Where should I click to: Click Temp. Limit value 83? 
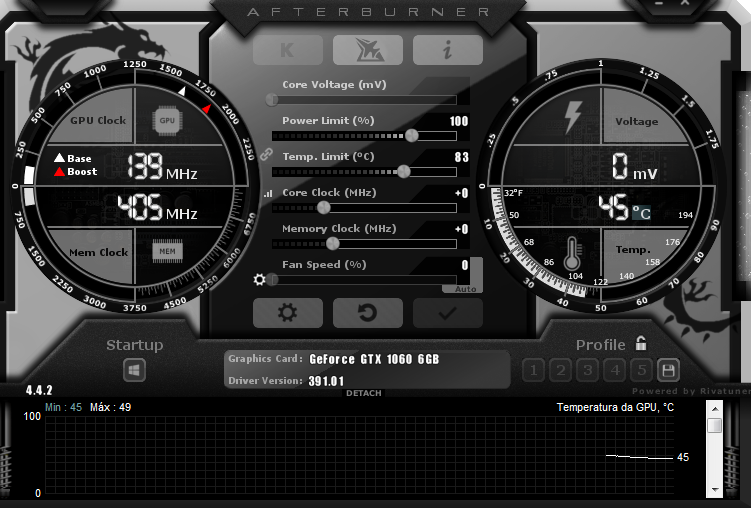point(462,157)
